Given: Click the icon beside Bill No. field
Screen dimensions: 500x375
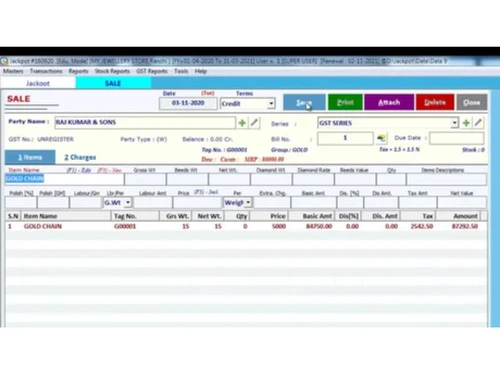Looking at the screenshot, I should click(x=381, y=138).
